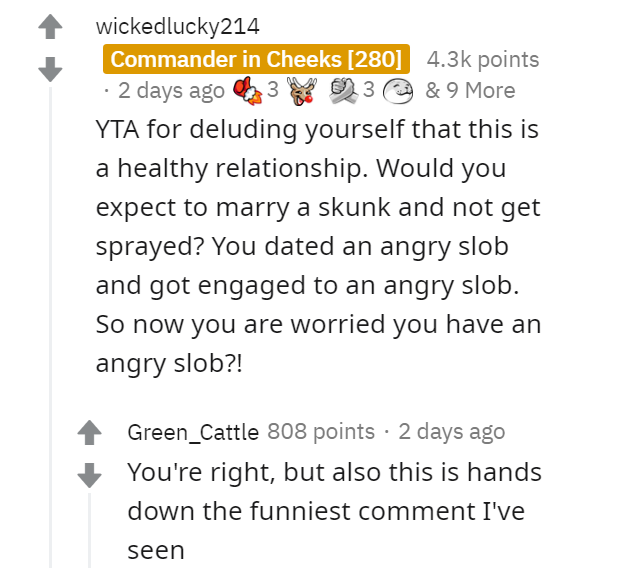This screenshot has height=568, width=639.
Task: Click the '2 days ago' timestamp on Green_Cattle's reply
Action: (452, 432)
